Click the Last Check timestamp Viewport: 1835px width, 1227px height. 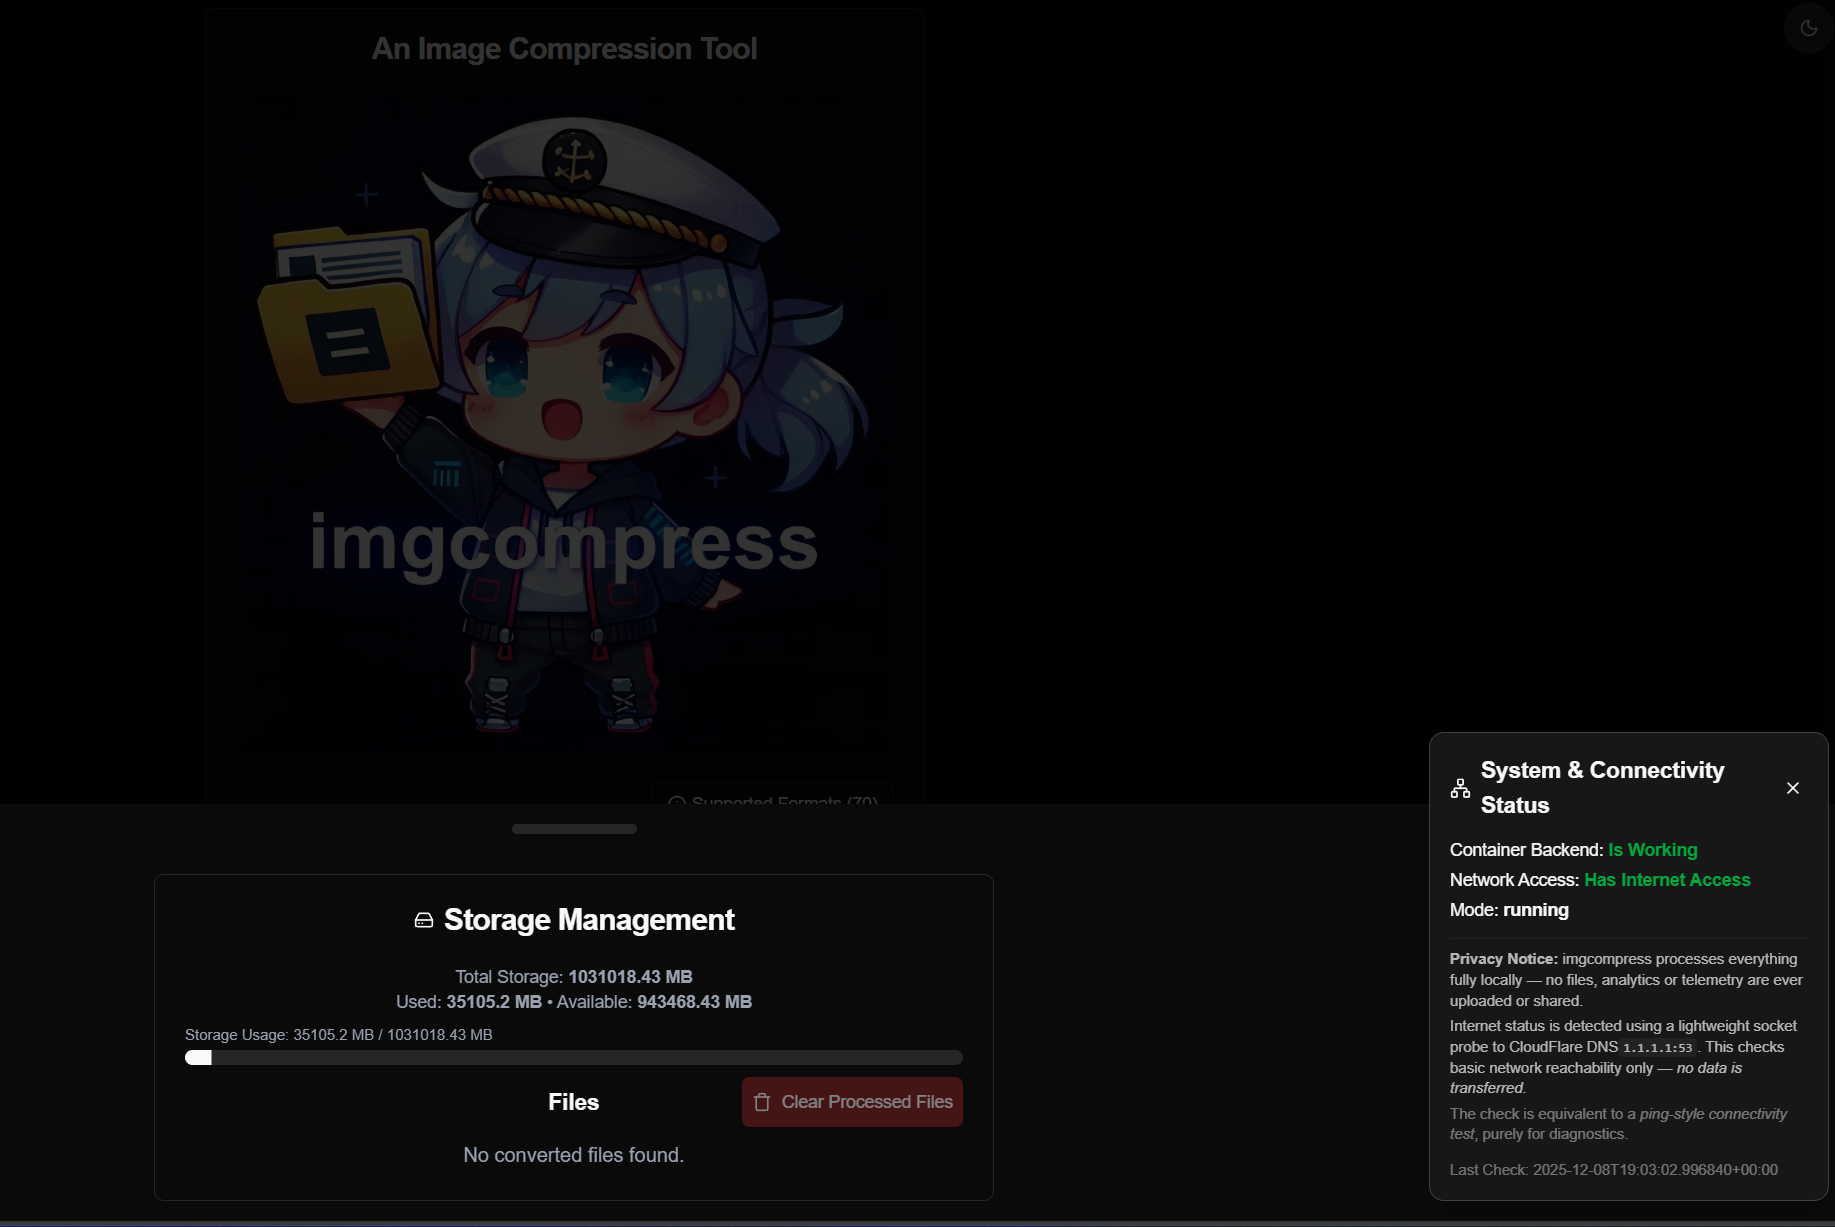(x=1613, y=1170)
